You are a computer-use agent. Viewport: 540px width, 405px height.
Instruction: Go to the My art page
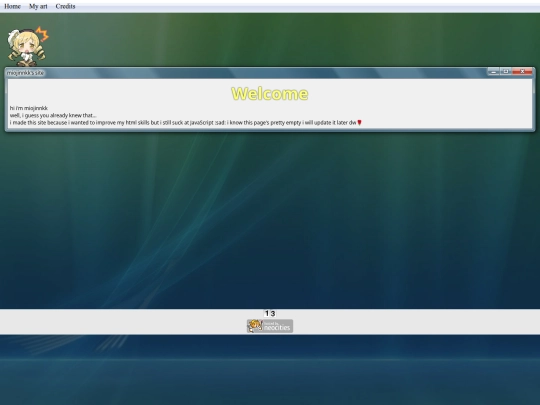tap(38, 6)
